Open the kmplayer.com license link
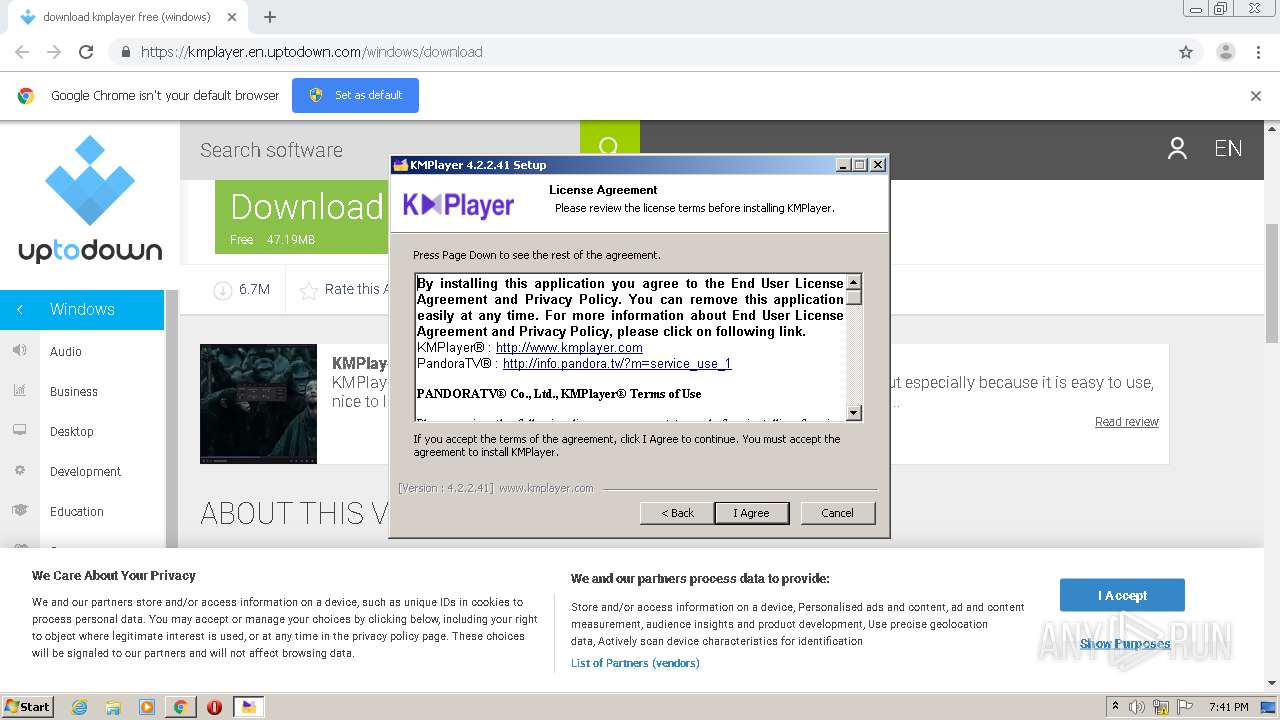Screen dimensions: 1280x720 (x=569, y=348)
